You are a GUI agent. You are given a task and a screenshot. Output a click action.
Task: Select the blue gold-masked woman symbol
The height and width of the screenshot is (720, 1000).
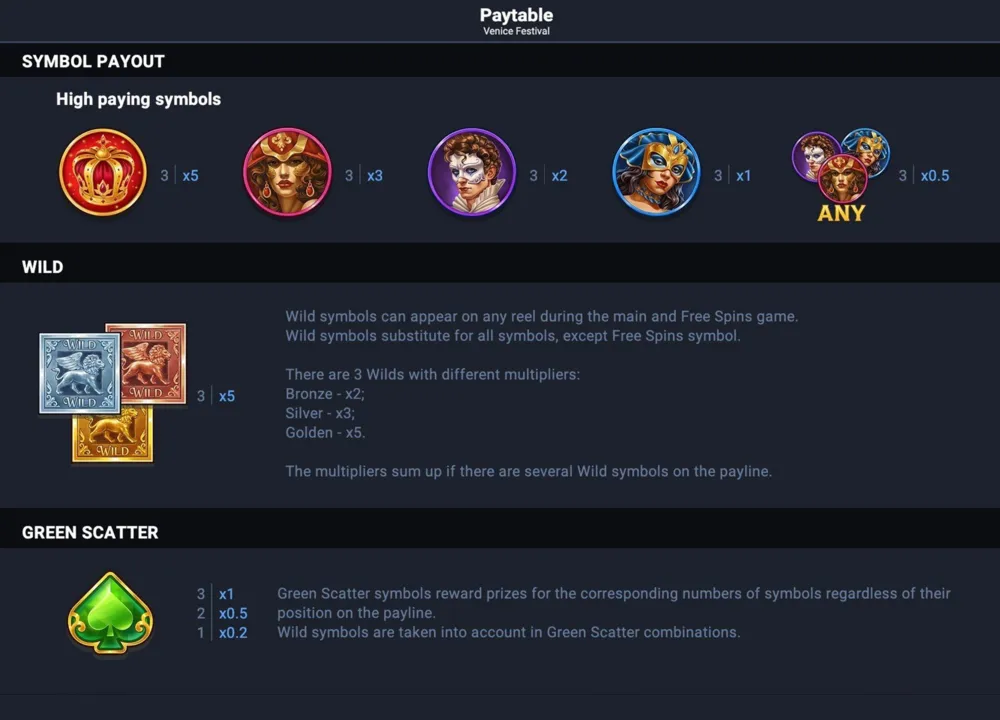click(x=656, y=172)
